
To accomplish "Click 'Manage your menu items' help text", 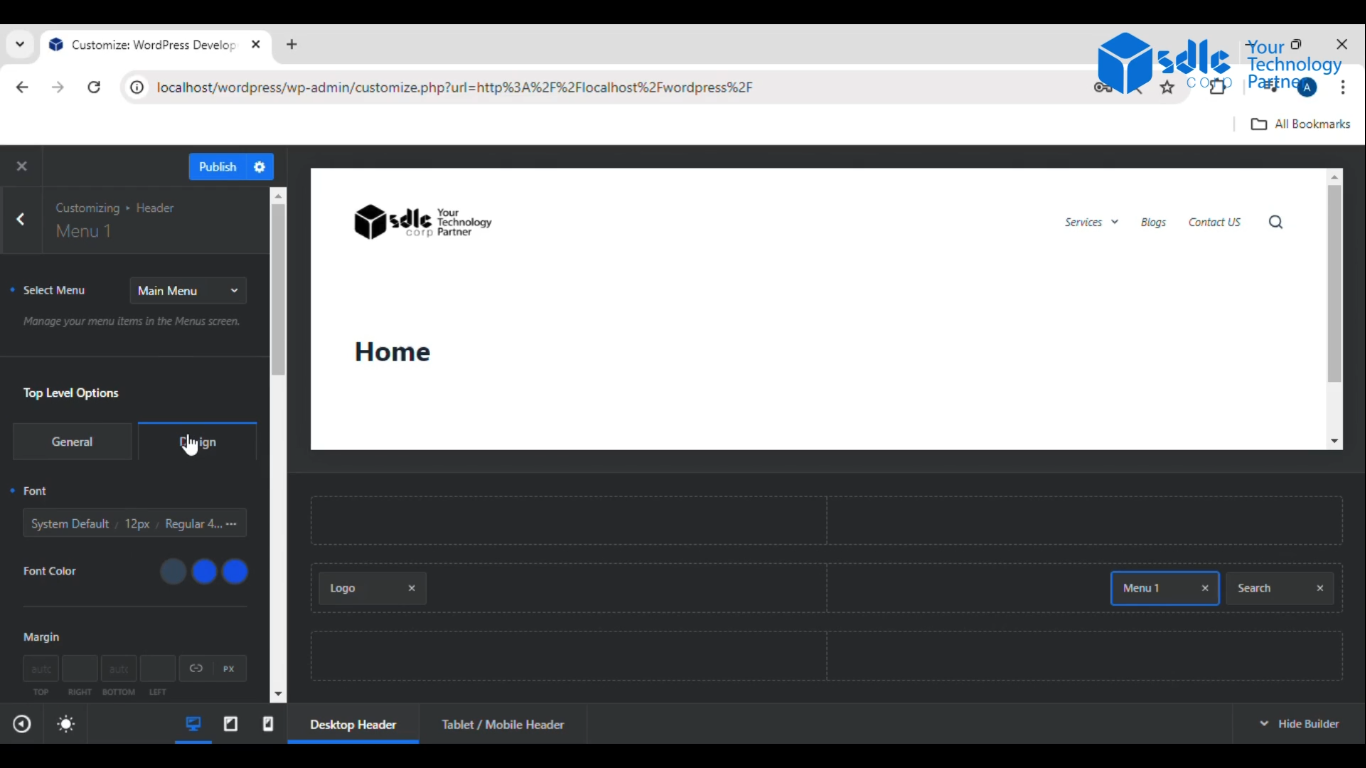I will (131, 321).
